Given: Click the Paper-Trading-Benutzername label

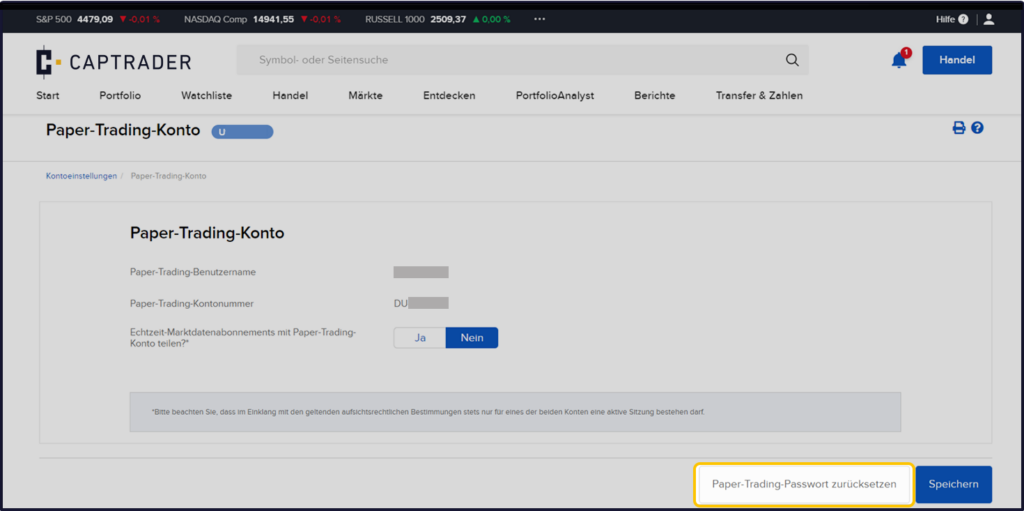Looking at the screenshot, I should tap(193, 272).
